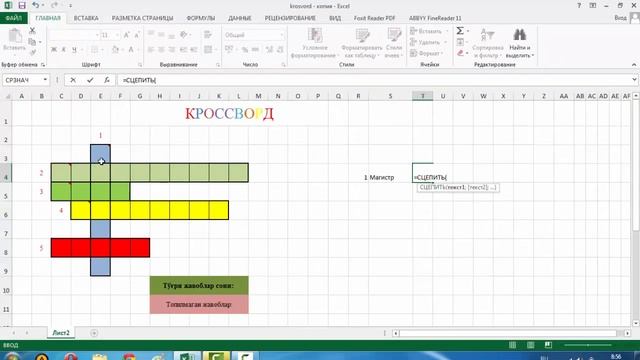Click the Increase Font Size icon

pyautogui.click(x=127, y=35)
